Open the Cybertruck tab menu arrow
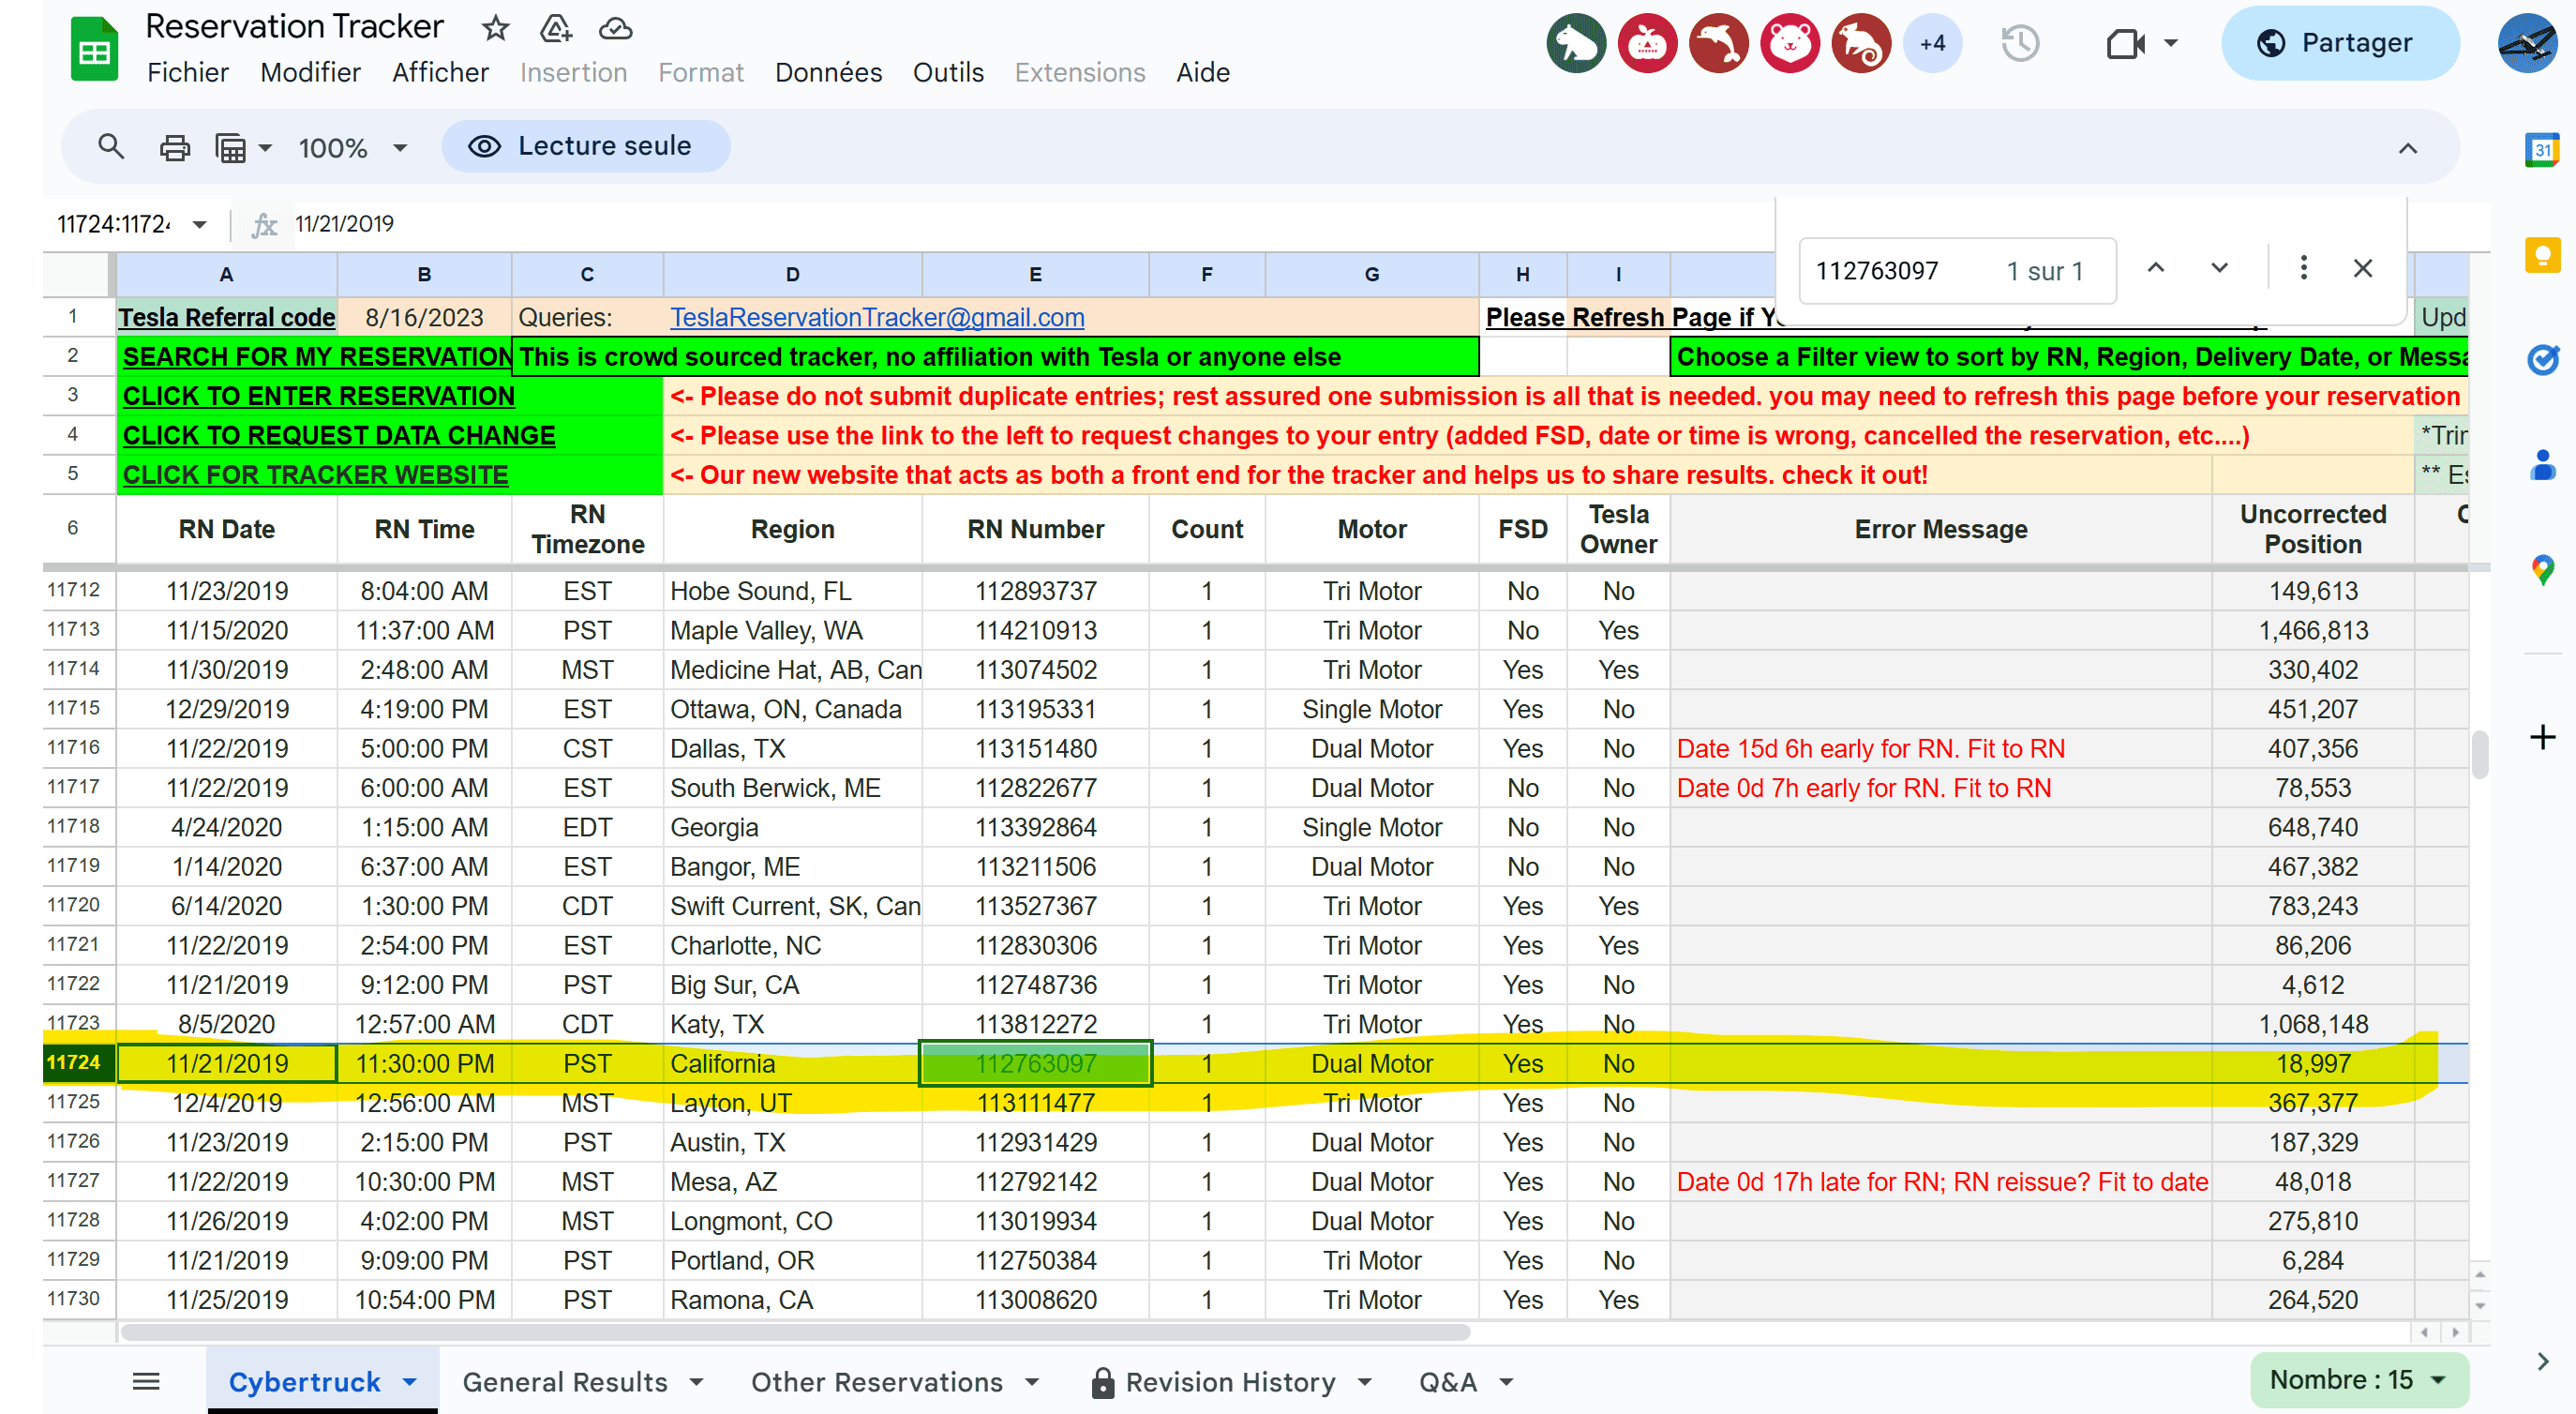 click(x=409, y=1382)
